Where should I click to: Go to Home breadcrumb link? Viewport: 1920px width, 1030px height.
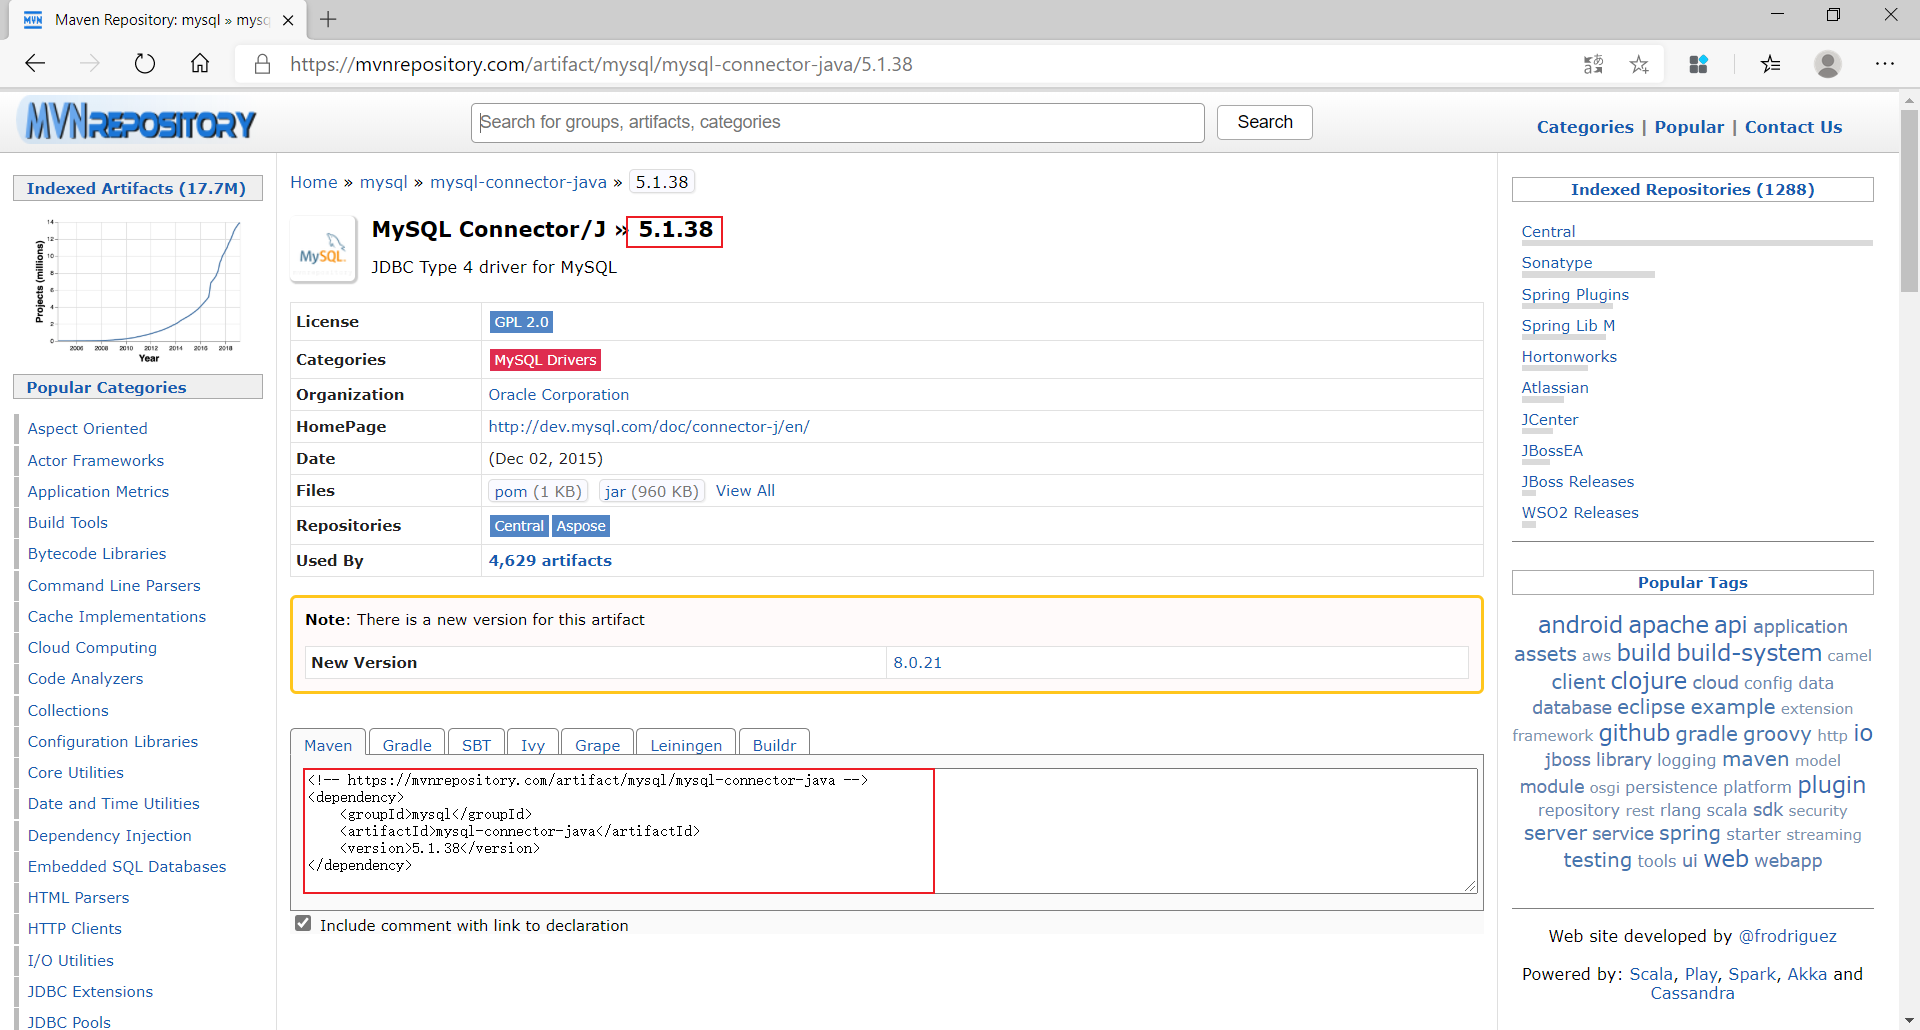[314, 182]
